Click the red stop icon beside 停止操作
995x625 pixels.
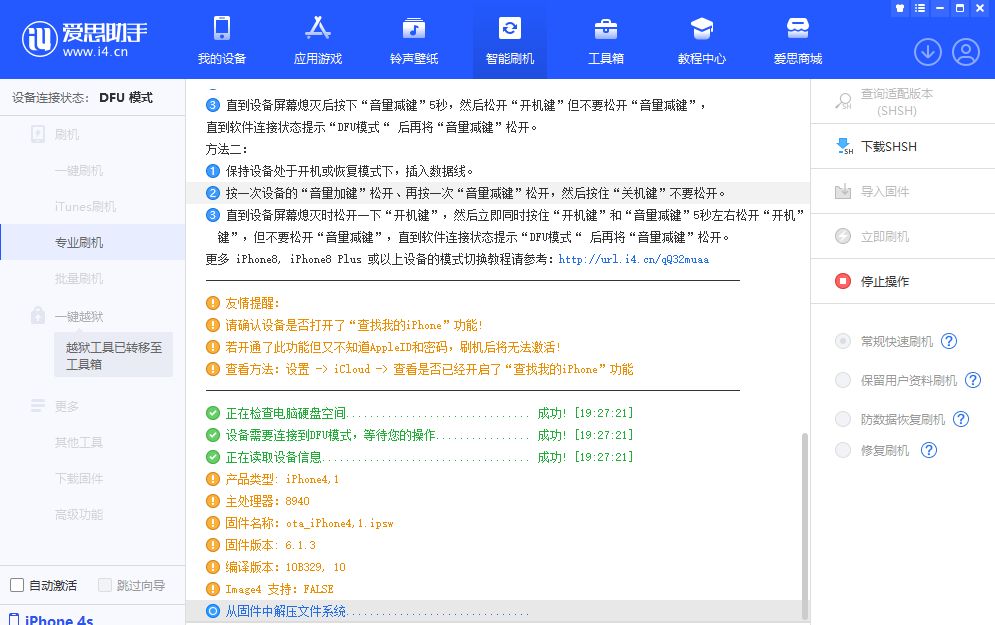tap(843, 281)
